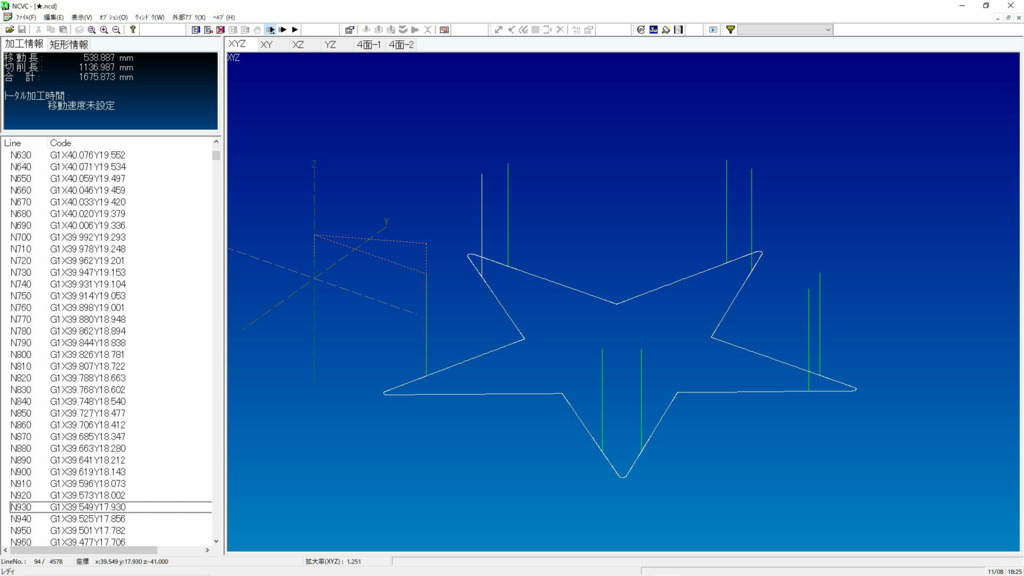Click the zoom in magnifier icon
1024x576 pixels.
click(x=104, y=29)
